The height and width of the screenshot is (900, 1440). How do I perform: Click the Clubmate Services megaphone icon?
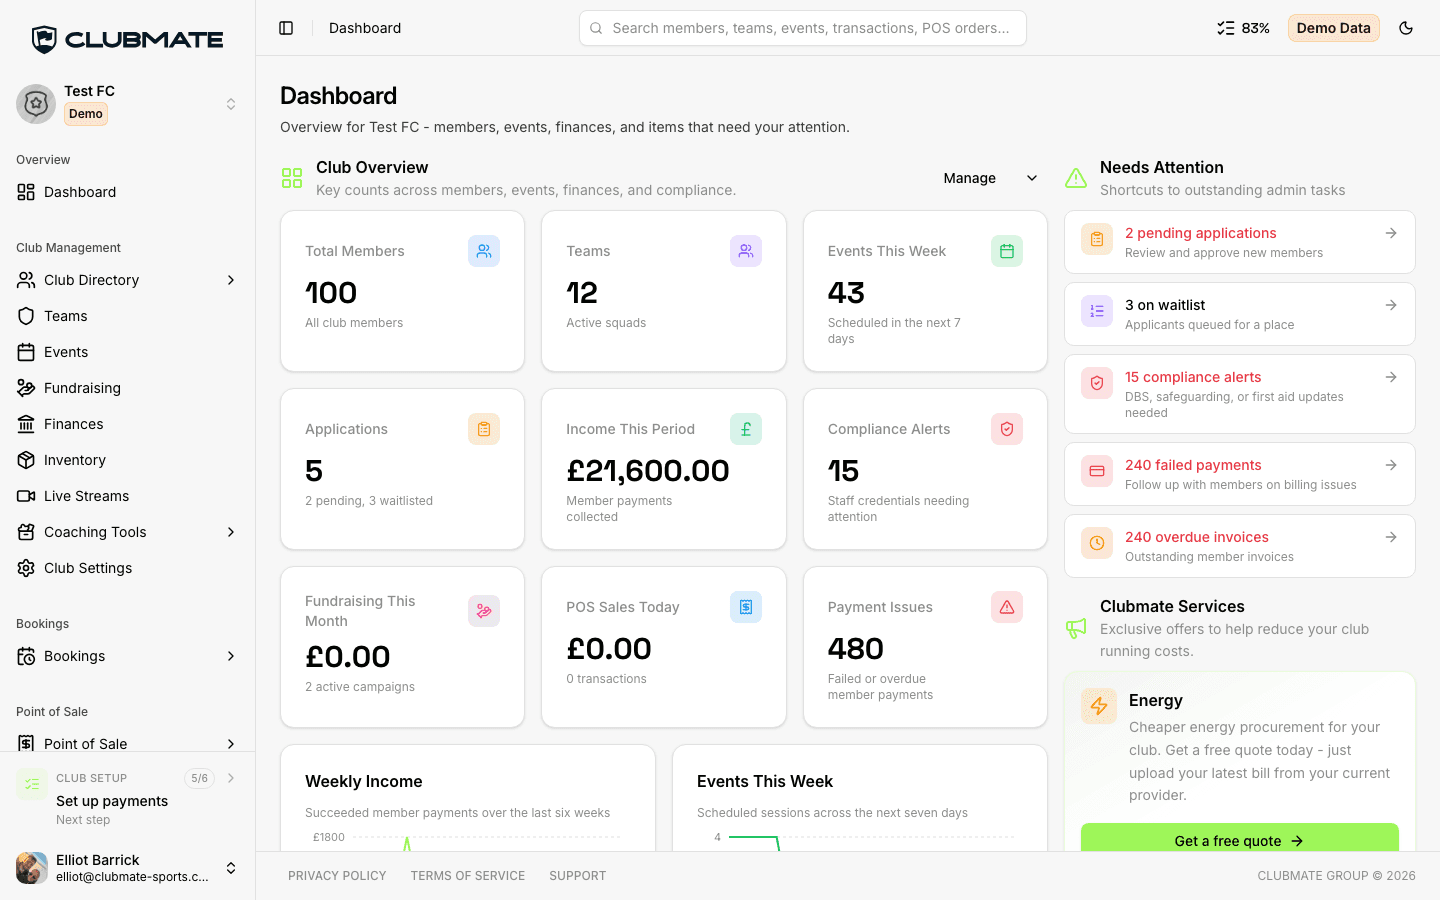pyautogui.click(x=1076, y=628)
